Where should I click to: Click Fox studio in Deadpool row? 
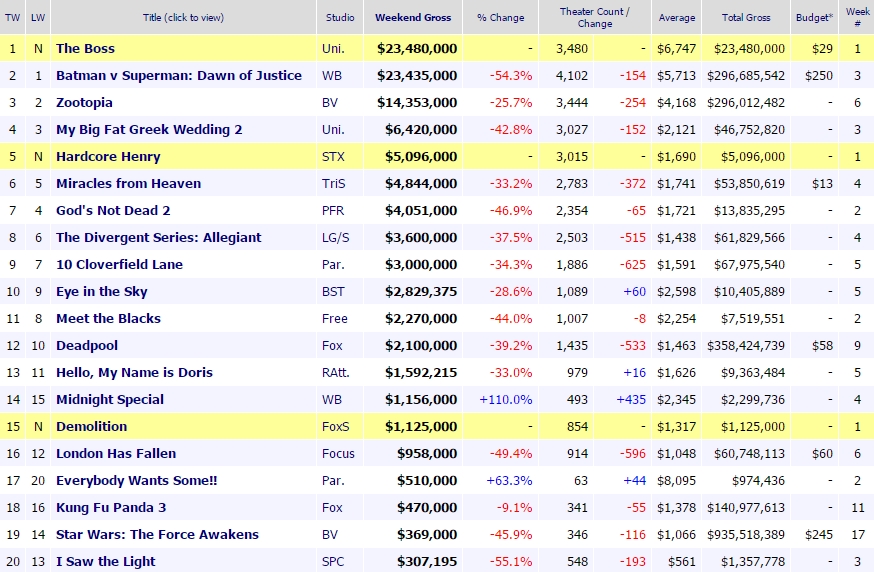click(x=332, y=346)
